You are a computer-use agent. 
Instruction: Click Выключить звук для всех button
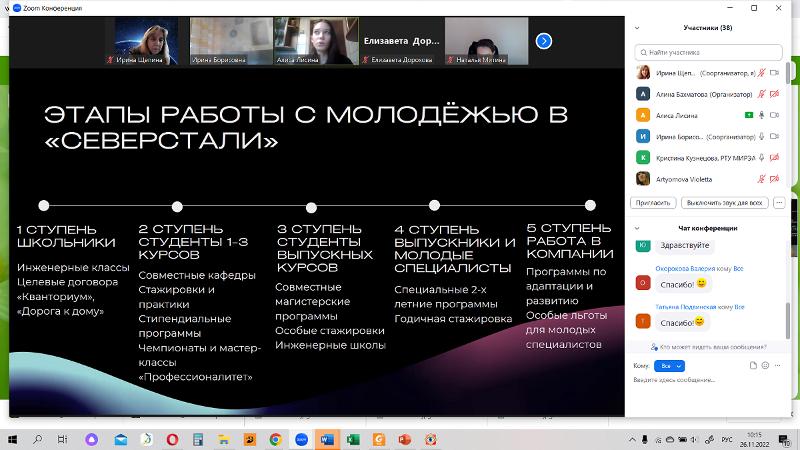(726, 202)
